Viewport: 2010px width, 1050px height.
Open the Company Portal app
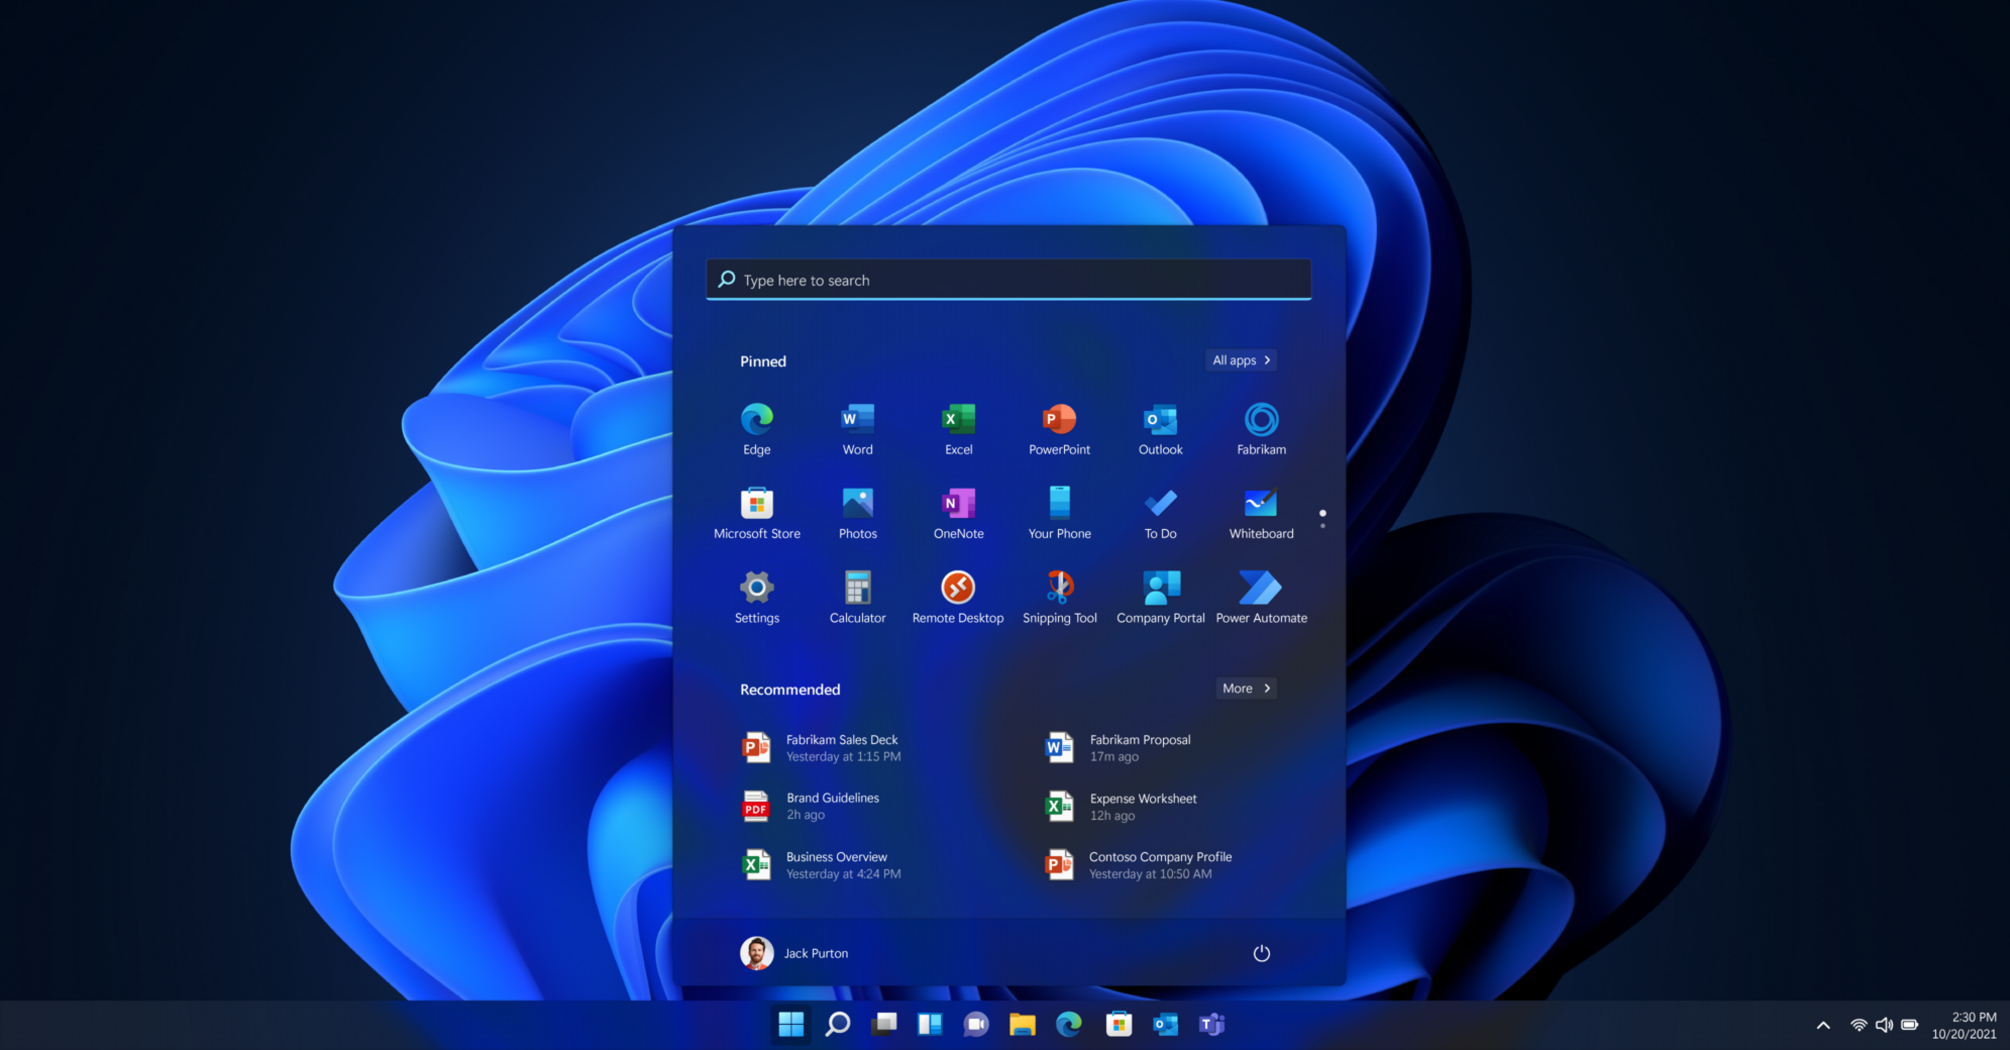tap(1160, 597)
